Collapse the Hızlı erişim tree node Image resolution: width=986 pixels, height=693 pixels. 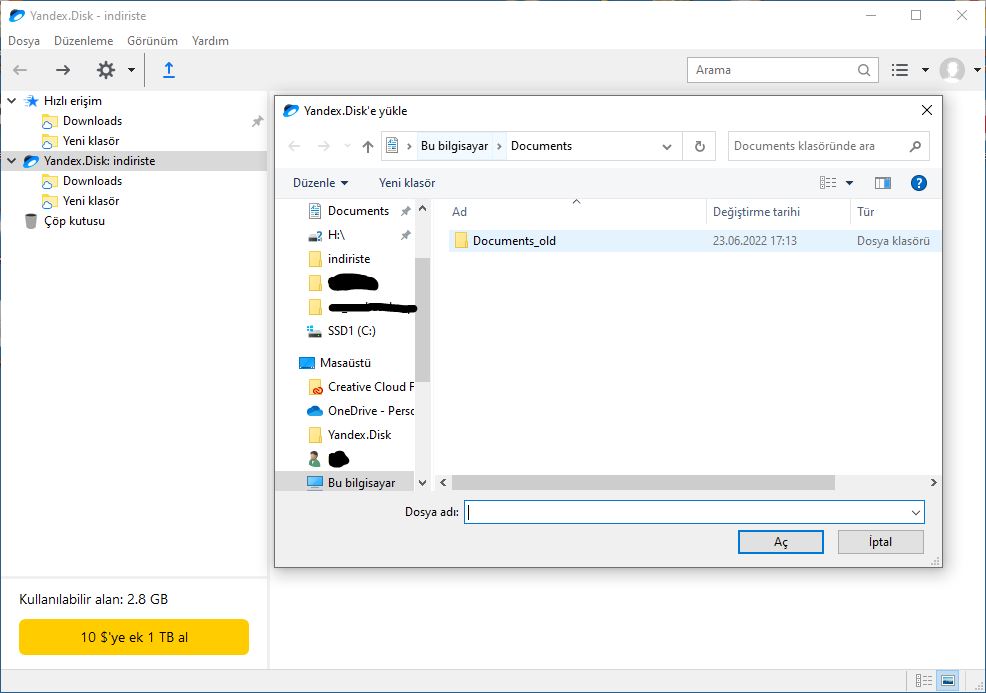(12, 101)
